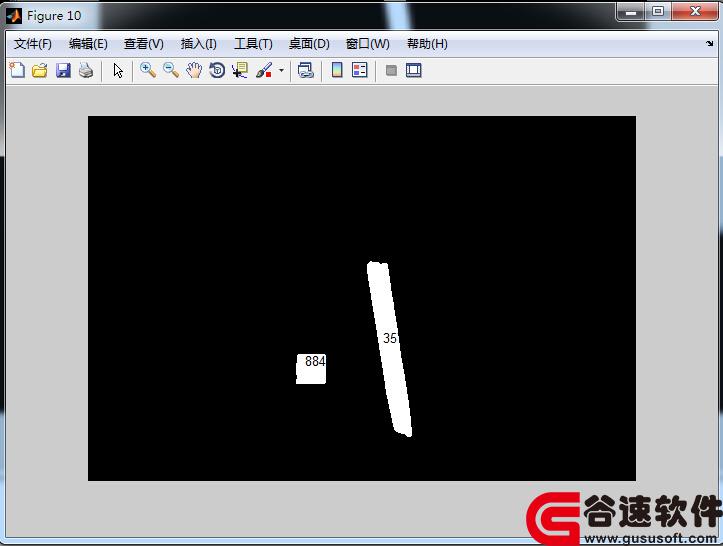Viewport: 723px width, 546px height.
Task: Dock the figure using the arrow icon
Action: click(709, 43)
